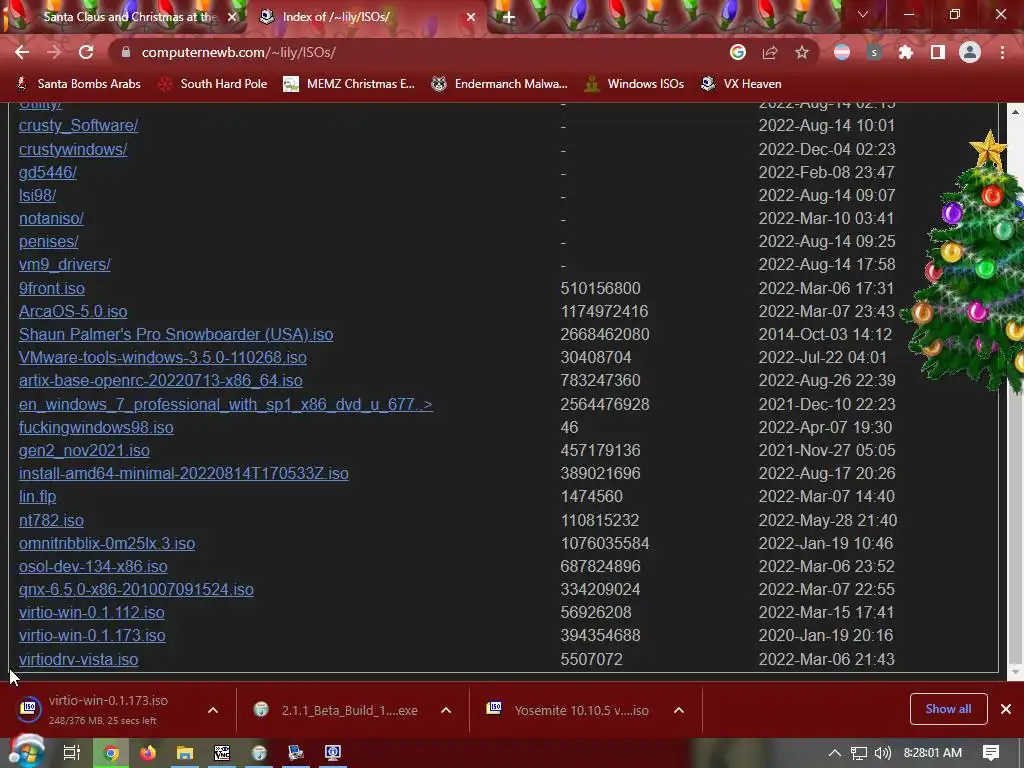The height and width of the screenshot is (768, 1024).
Task: Toggle the browser side panel
Action: pos(938,52)
